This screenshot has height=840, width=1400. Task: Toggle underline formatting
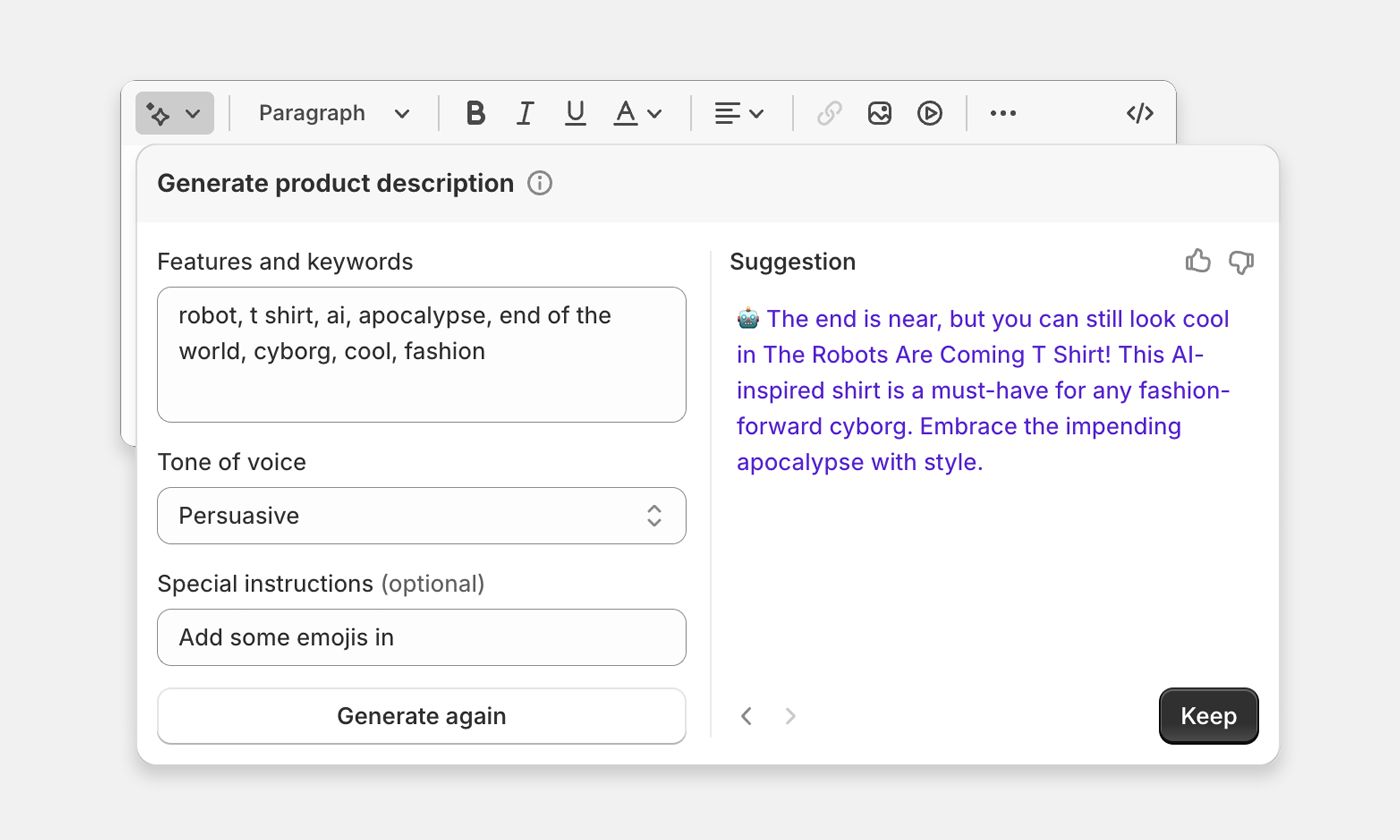575,113
